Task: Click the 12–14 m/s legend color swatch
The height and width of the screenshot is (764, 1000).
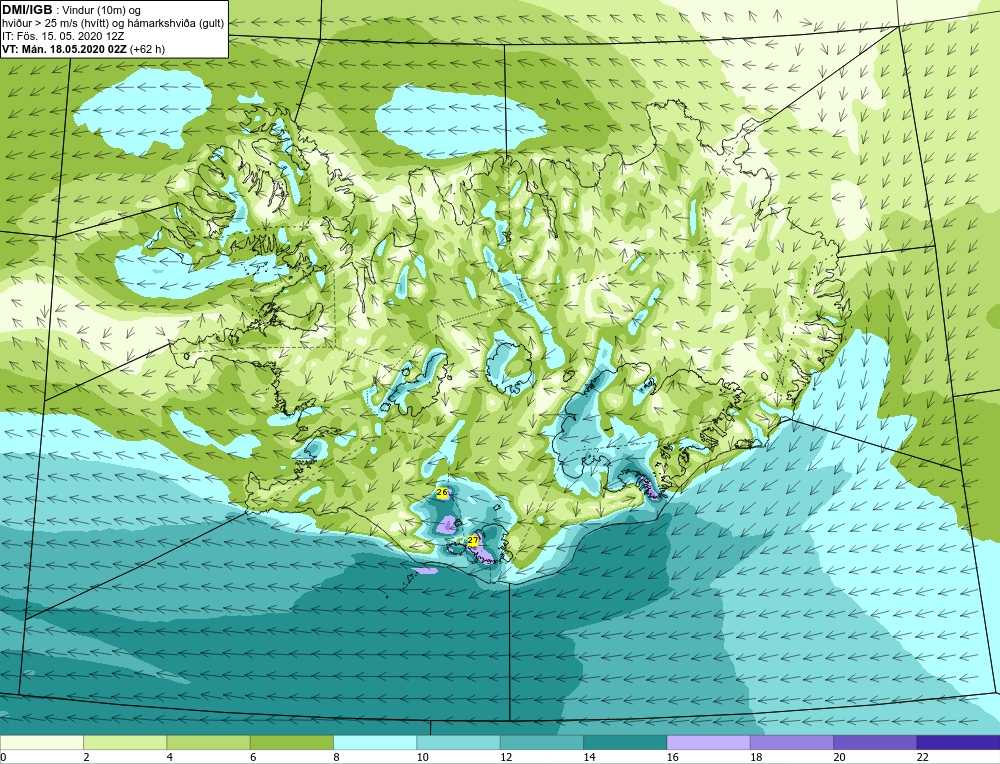Action: coord(541,742)
